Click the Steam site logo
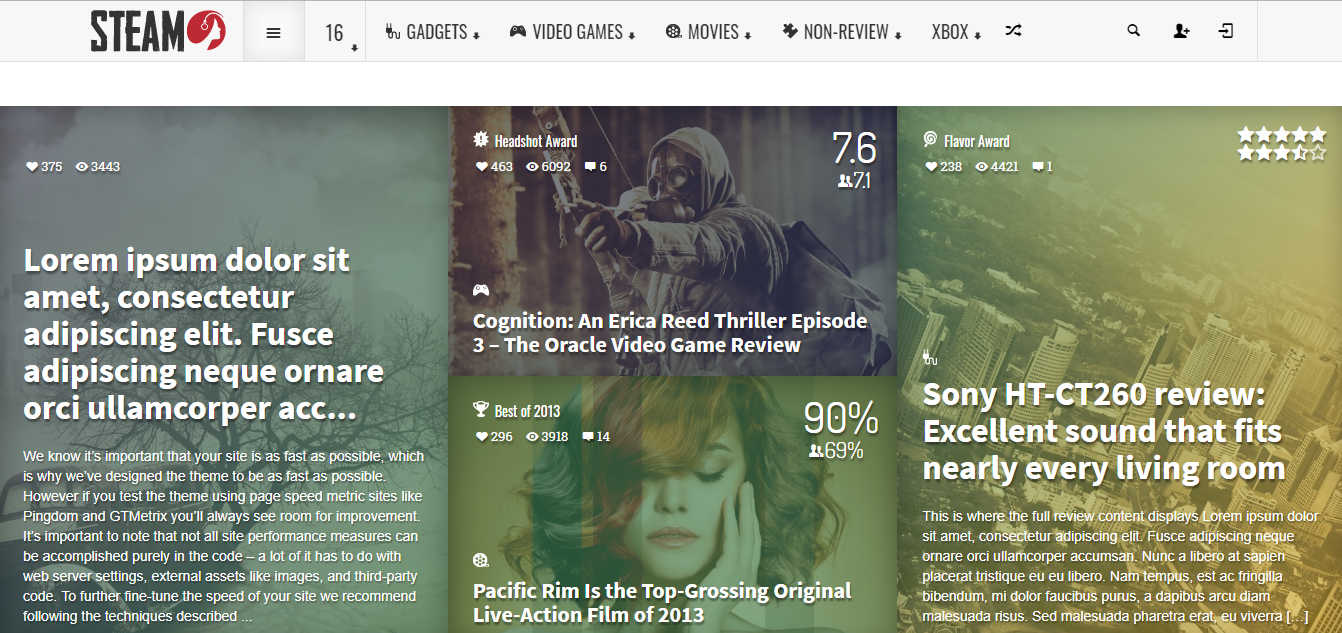 (x=158, y=31)
